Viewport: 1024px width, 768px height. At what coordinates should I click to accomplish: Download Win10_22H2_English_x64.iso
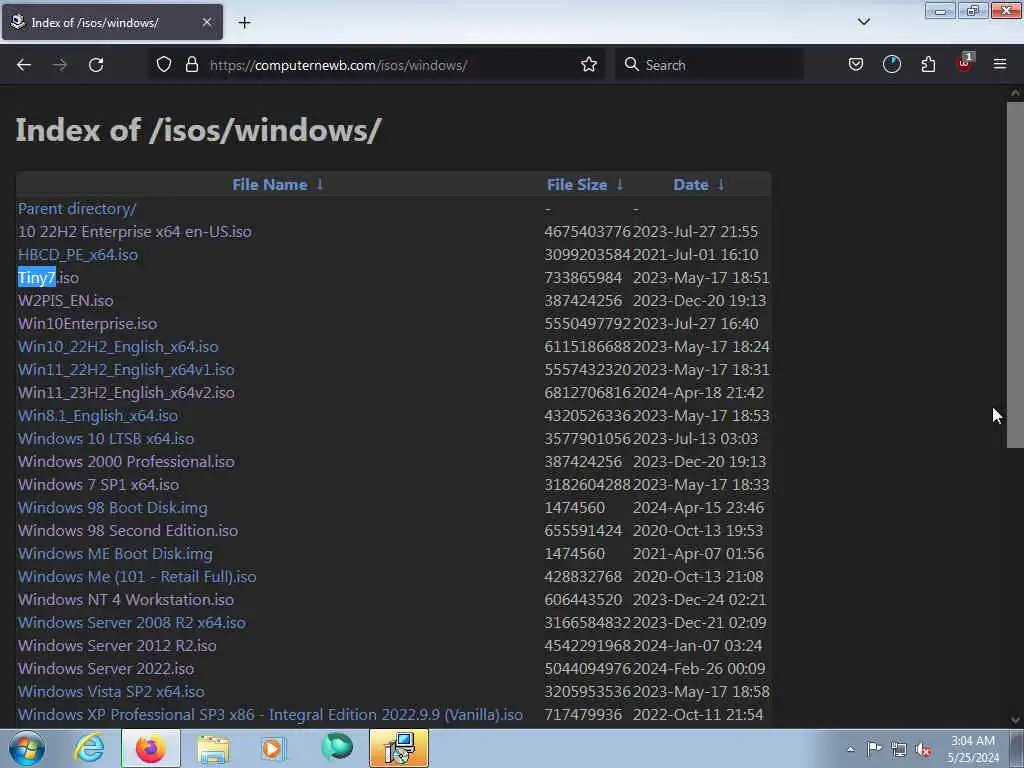tap(118, 347)
